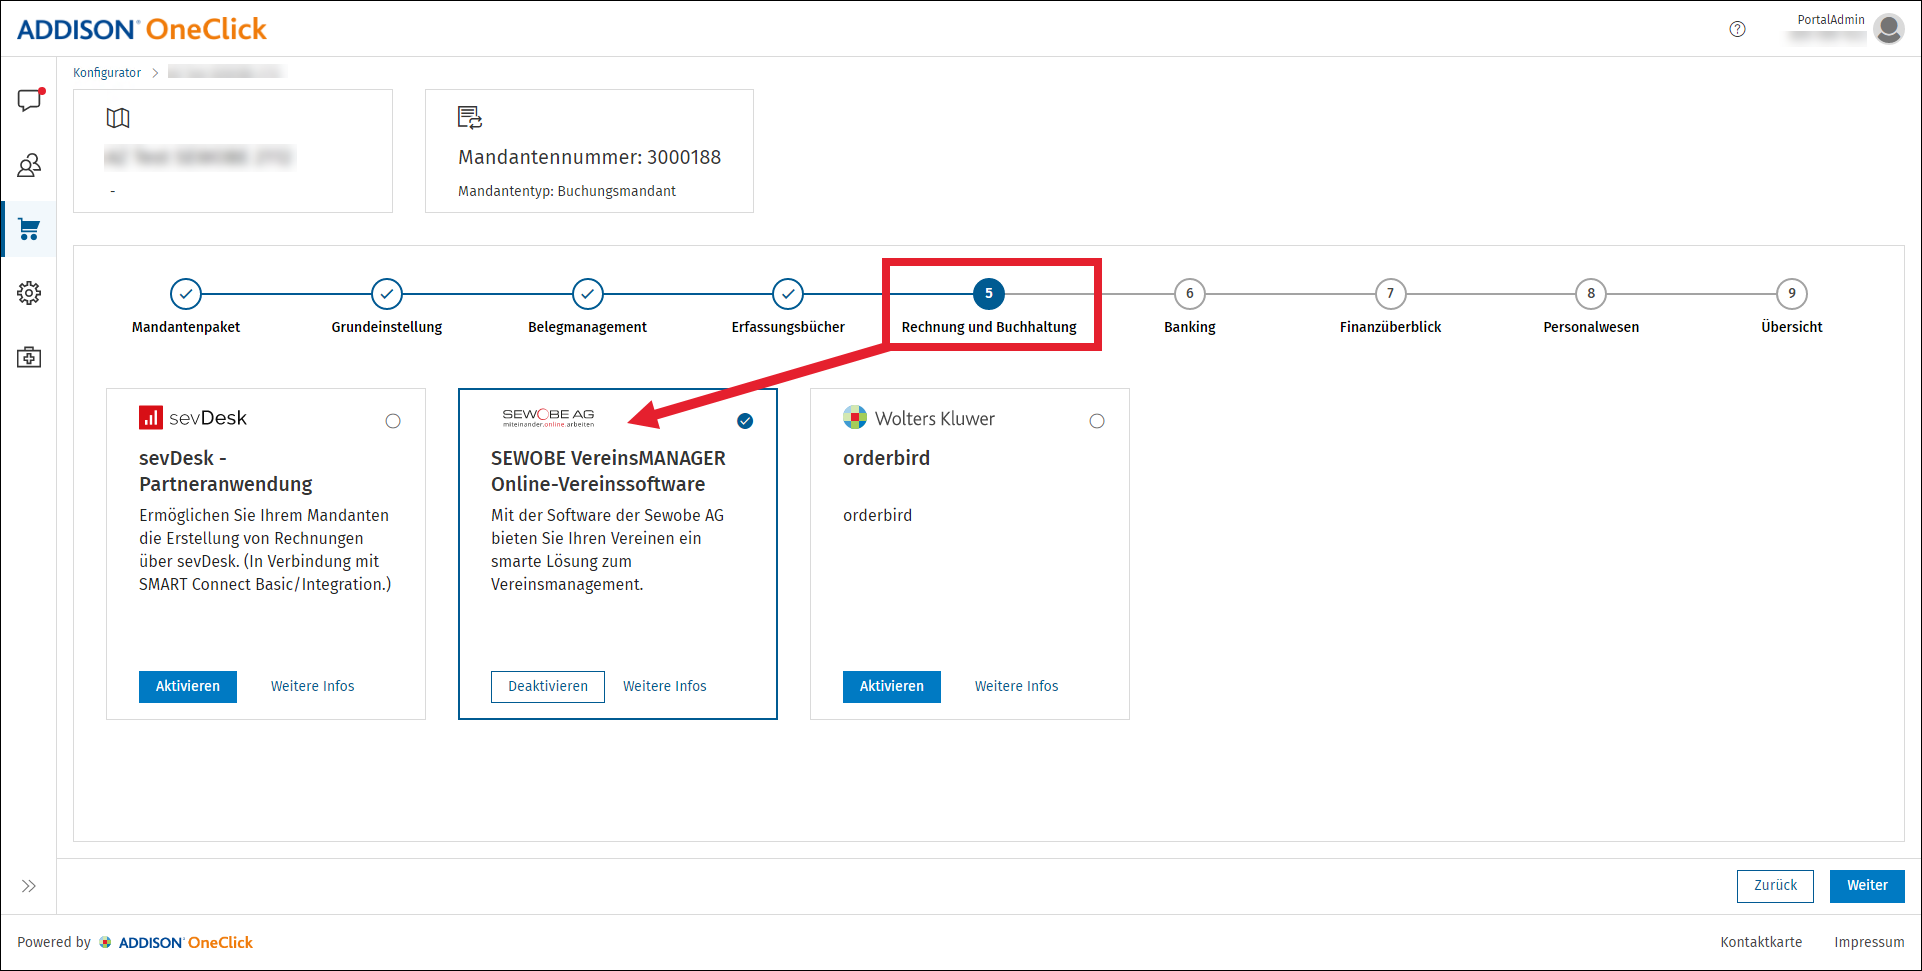Open Weitere Infos for SEWOBE

665,687
